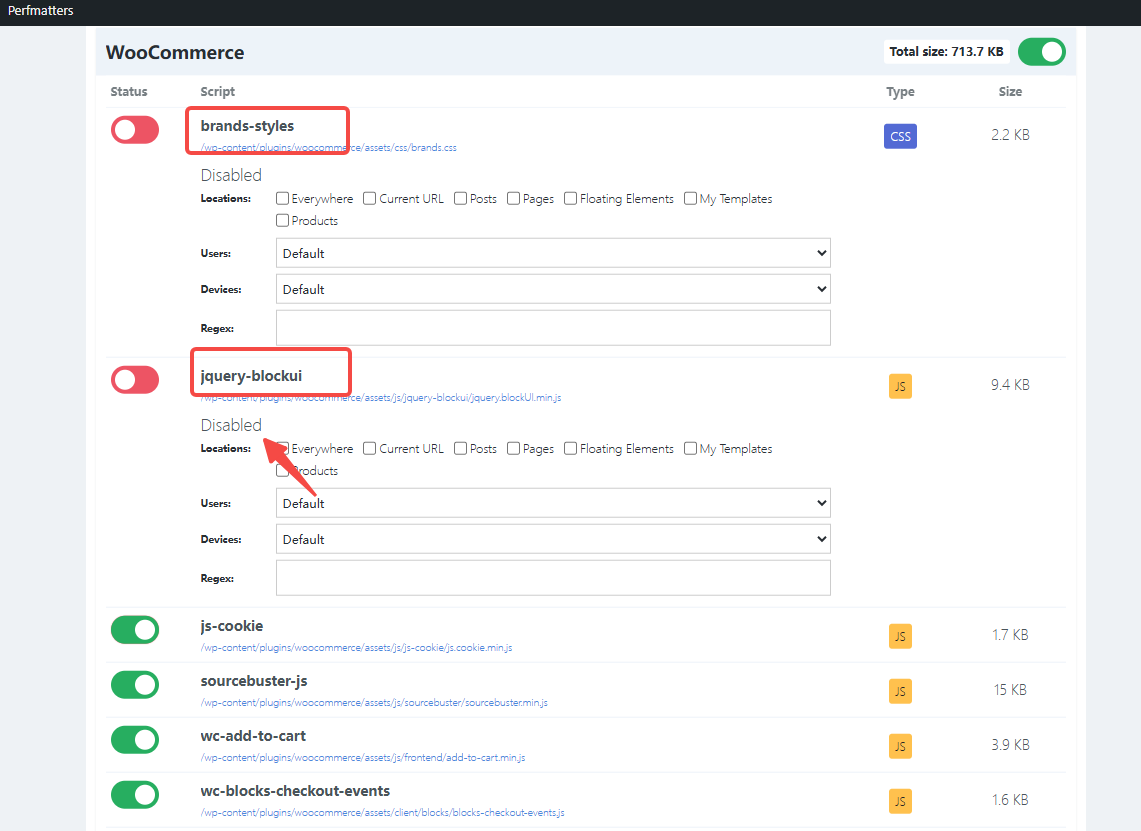
Task: Click the JS badge for js-cookie
Action: click(899, 635)
